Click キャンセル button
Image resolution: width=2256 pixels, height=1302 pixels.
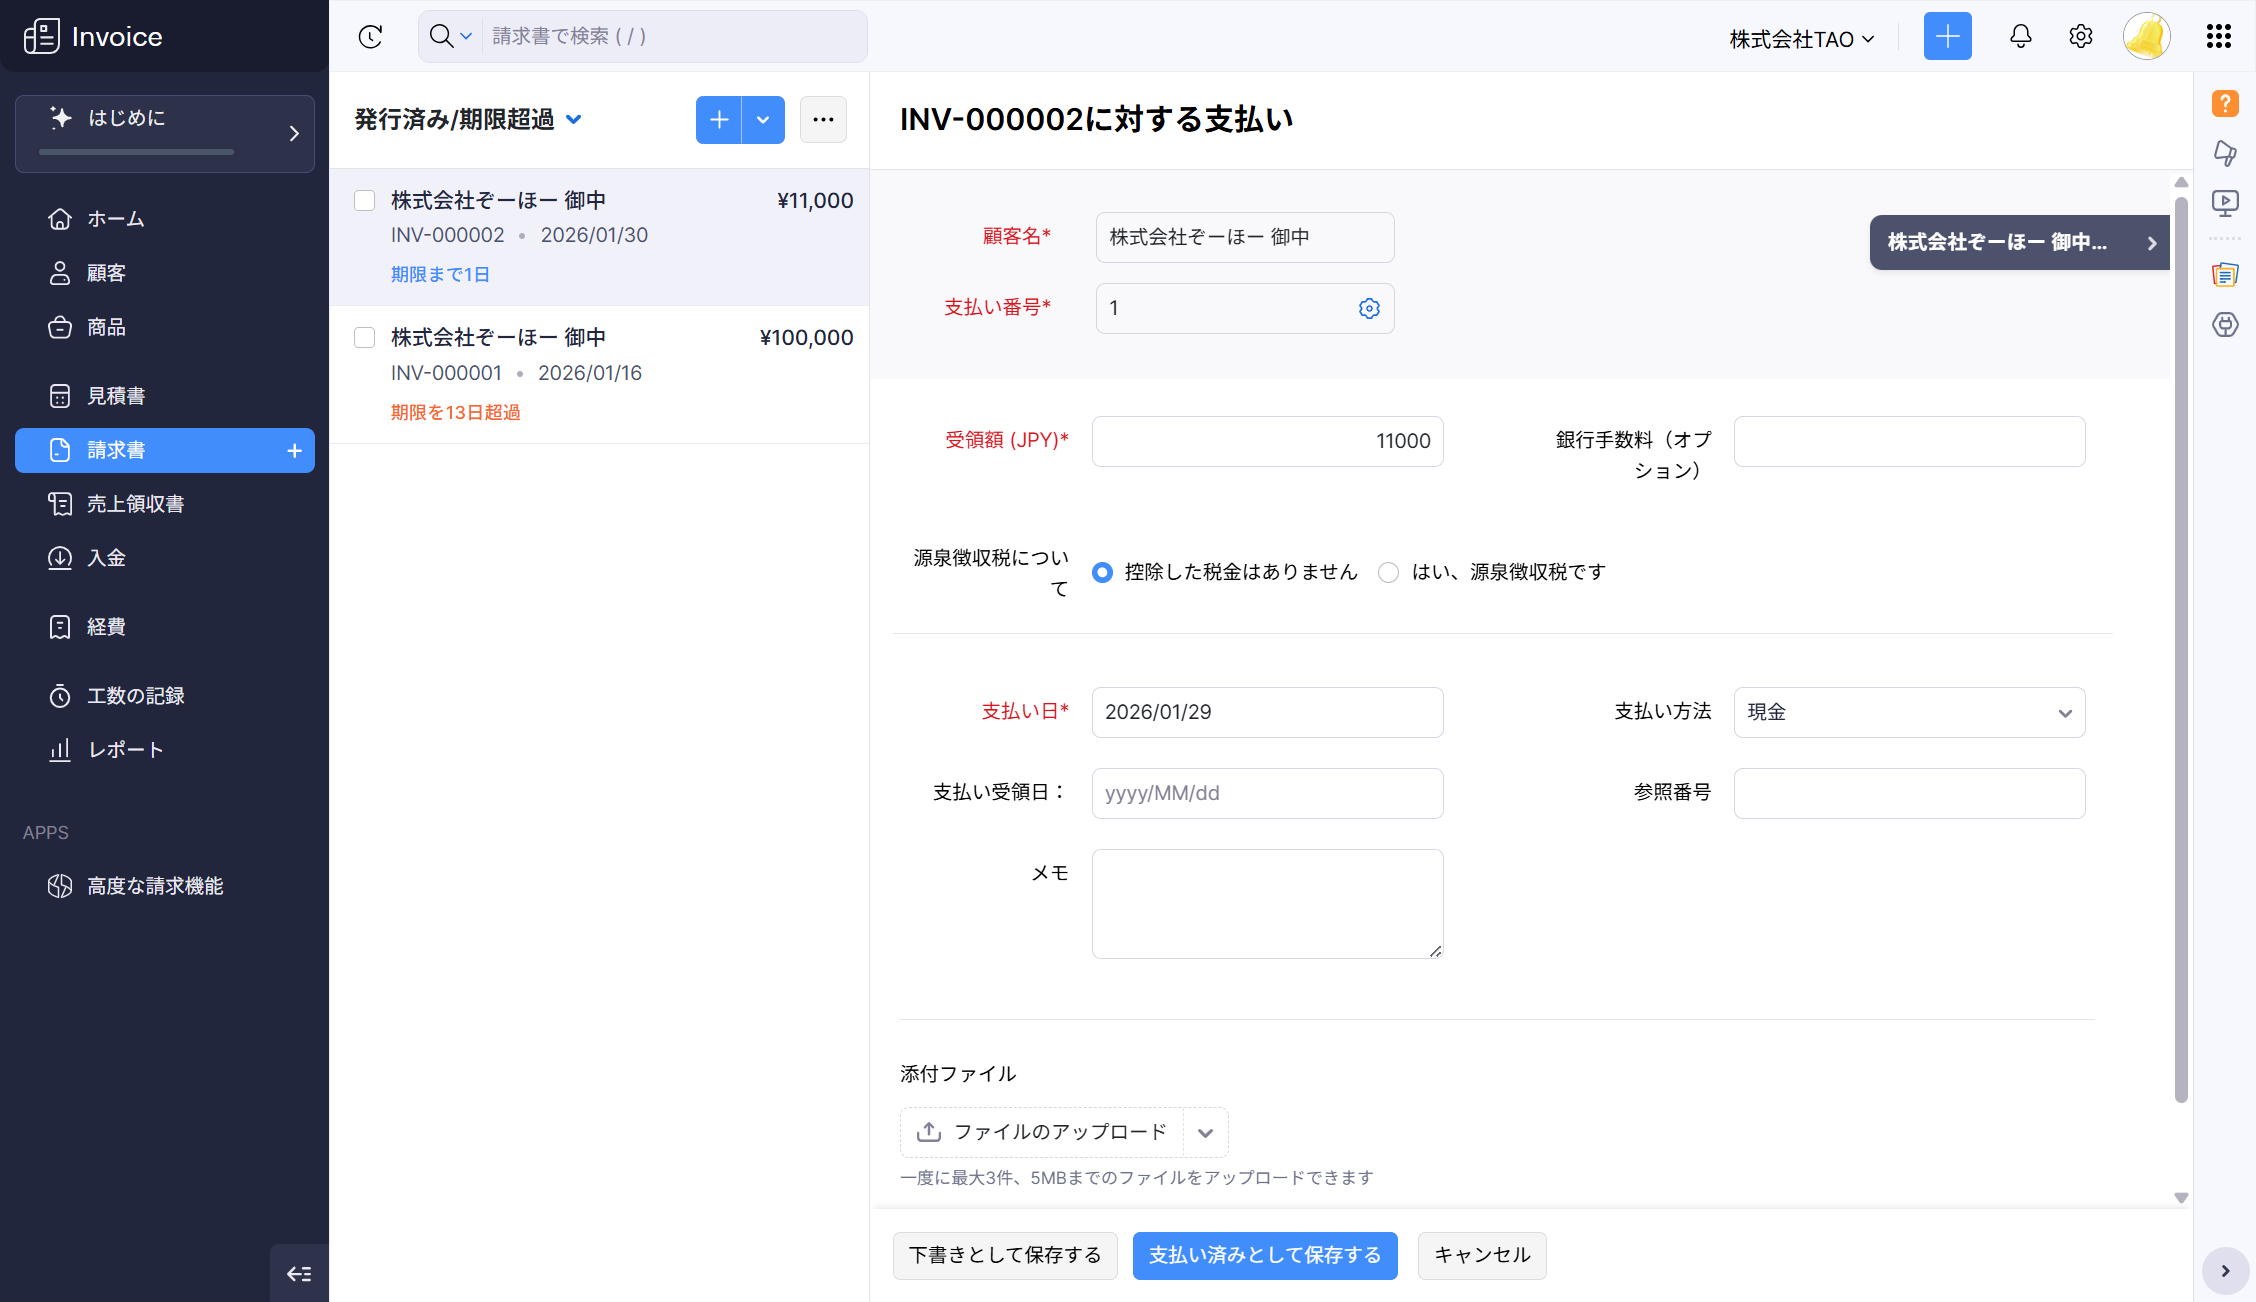click(x=1481, y=1255)
